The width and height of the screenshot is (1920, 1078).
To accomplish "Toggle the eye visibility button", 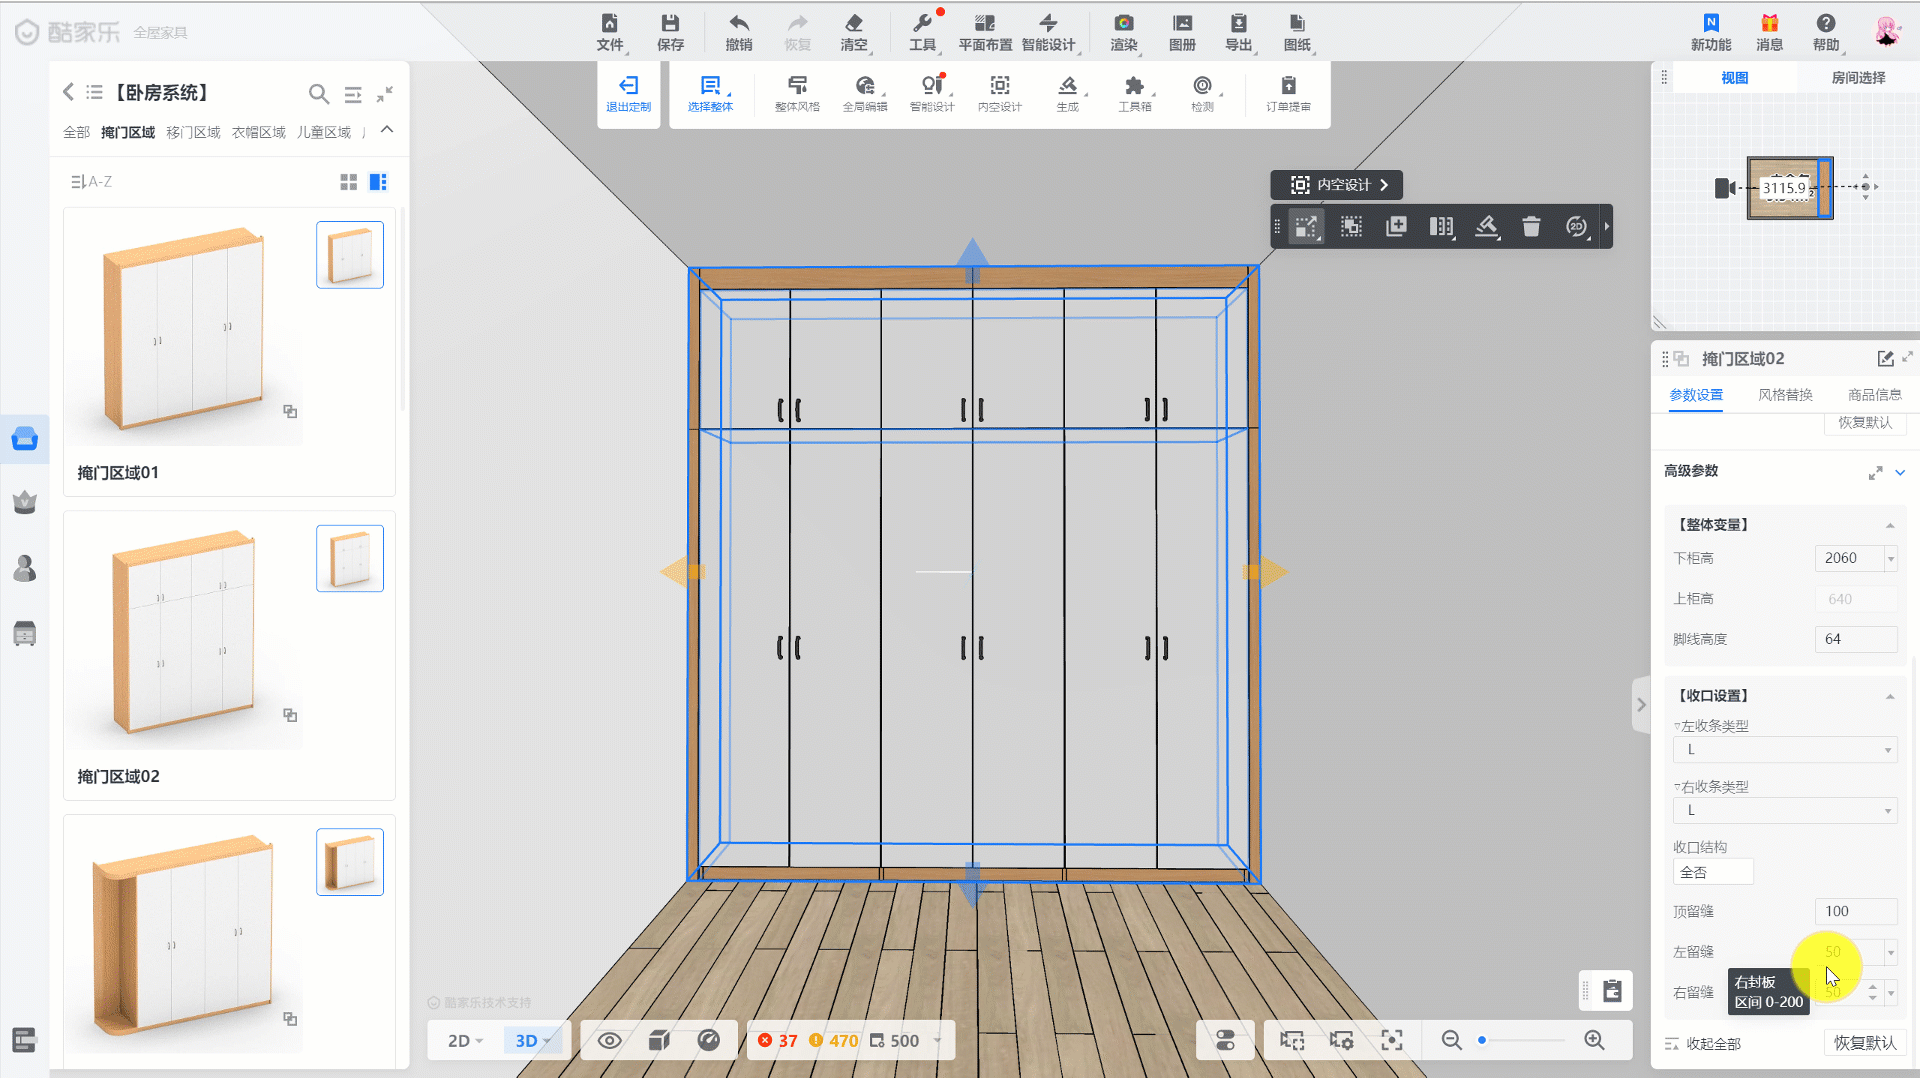I will pos(609,1041).
